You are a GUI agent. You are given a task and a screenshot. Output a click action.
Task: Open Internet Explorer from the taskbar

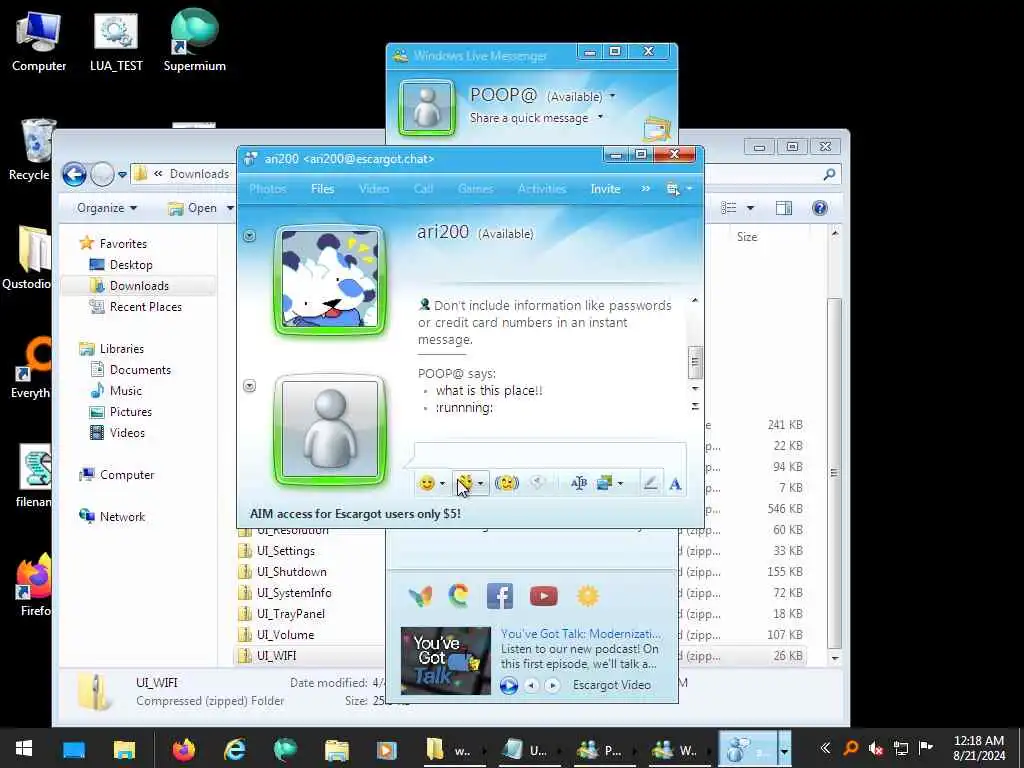click(x=234, y=749)
